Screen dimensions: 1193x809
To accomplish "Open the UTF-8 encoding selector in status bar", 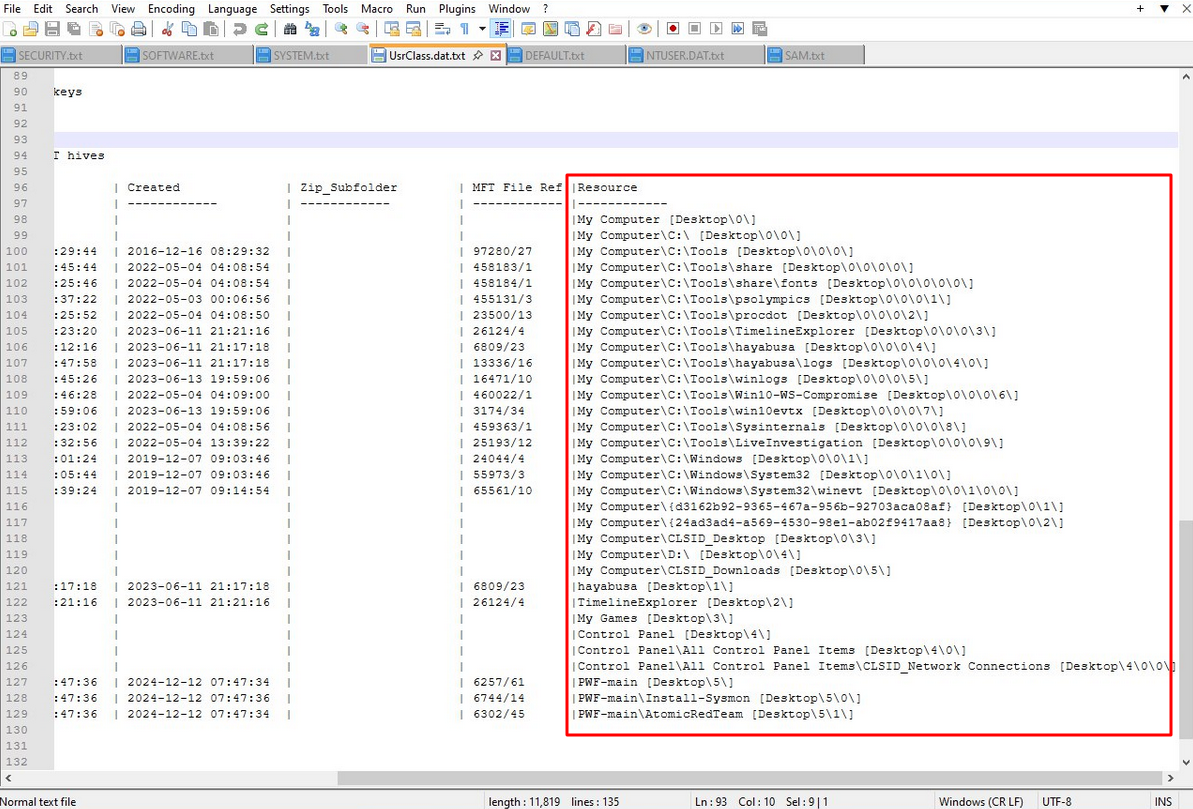I will point(1056,801).
